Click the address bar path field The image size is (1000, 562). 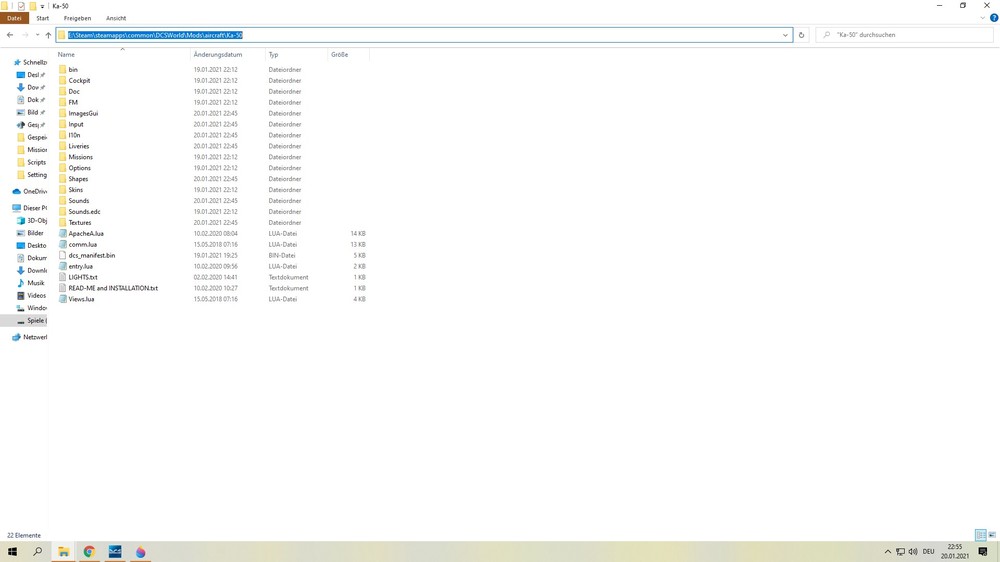pos(424,35)
